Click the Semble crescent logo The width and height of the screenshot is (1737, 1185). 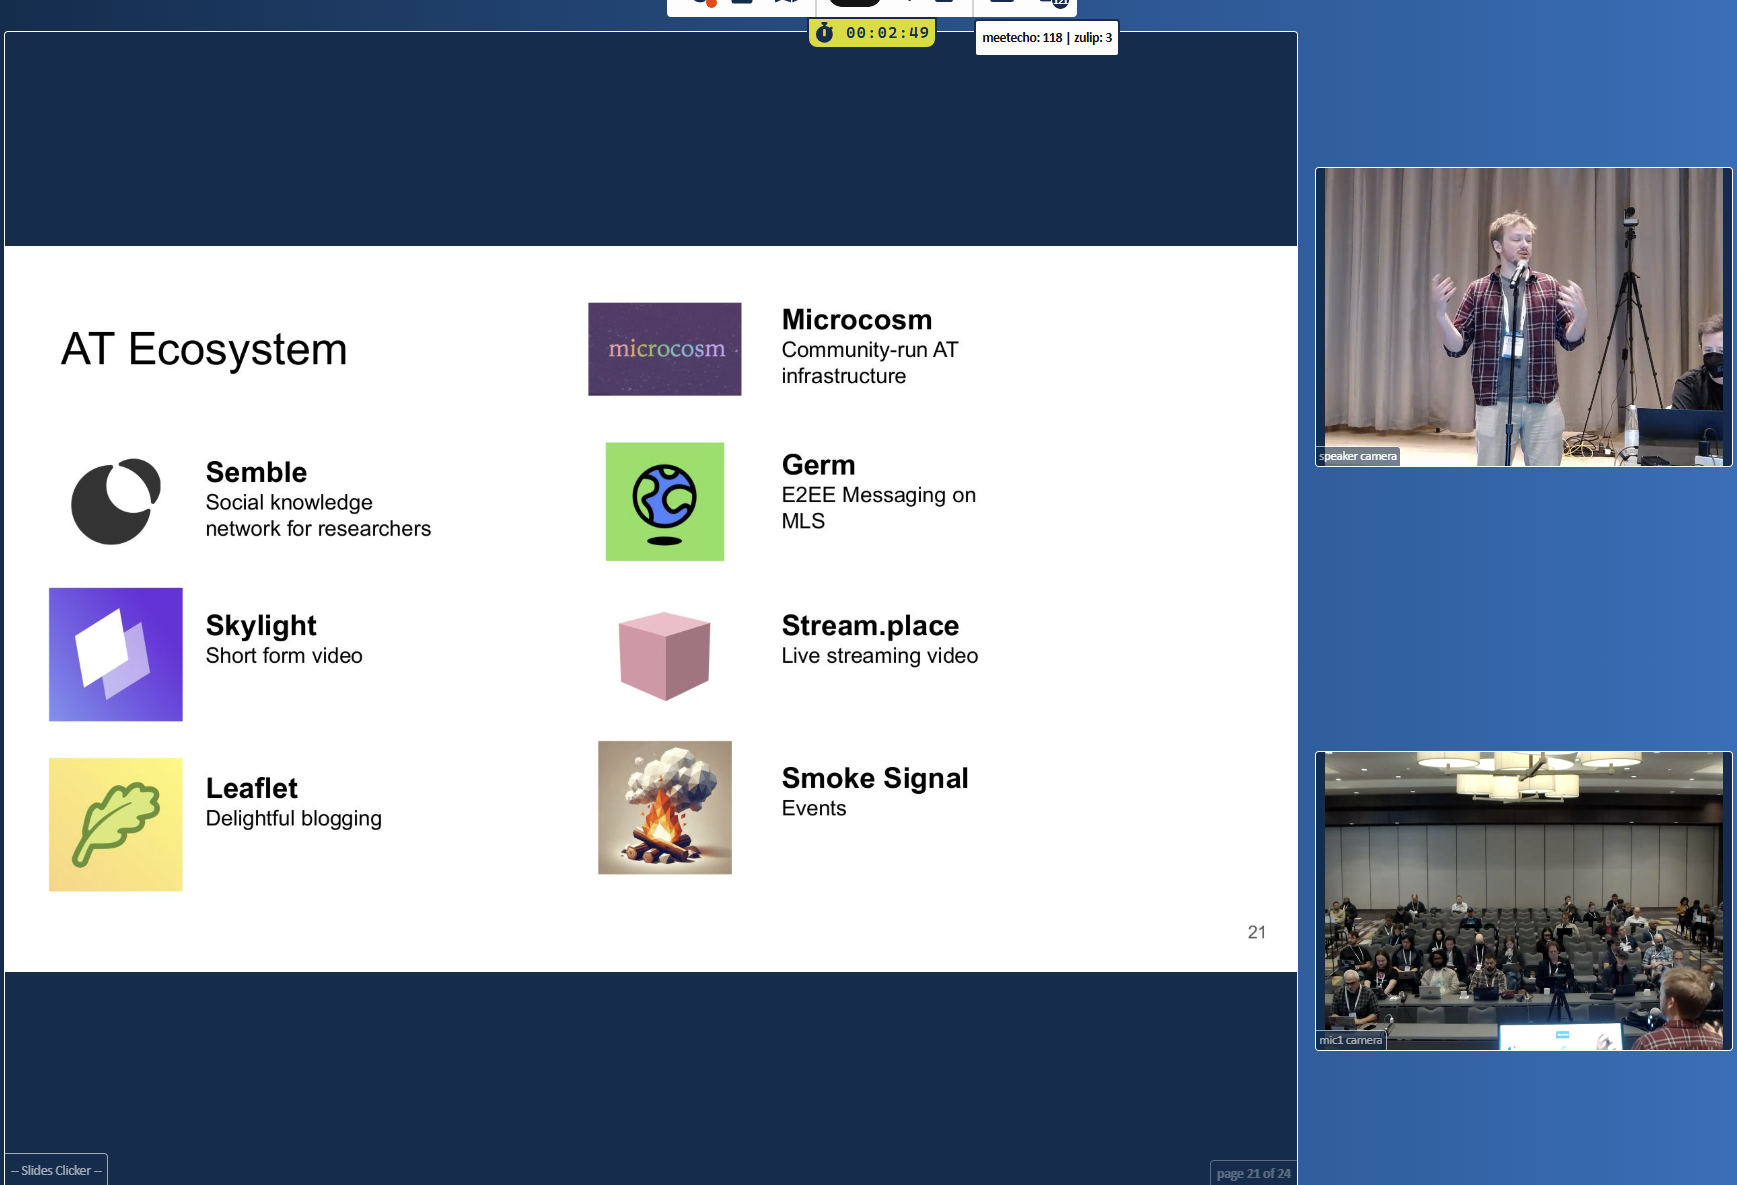(116, 501)
